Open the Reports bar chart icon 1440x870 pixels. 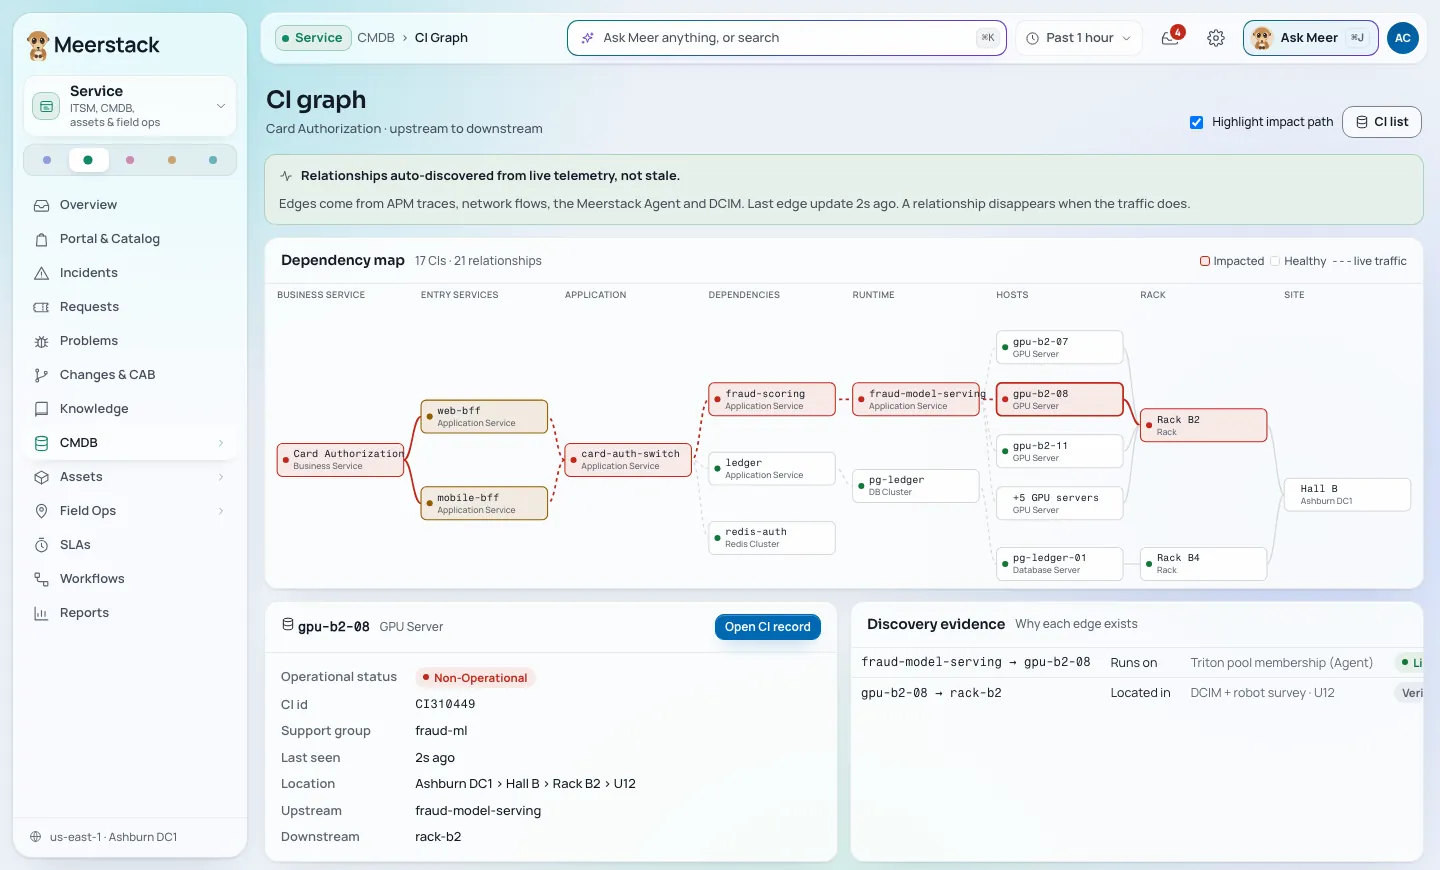[41, 613]
